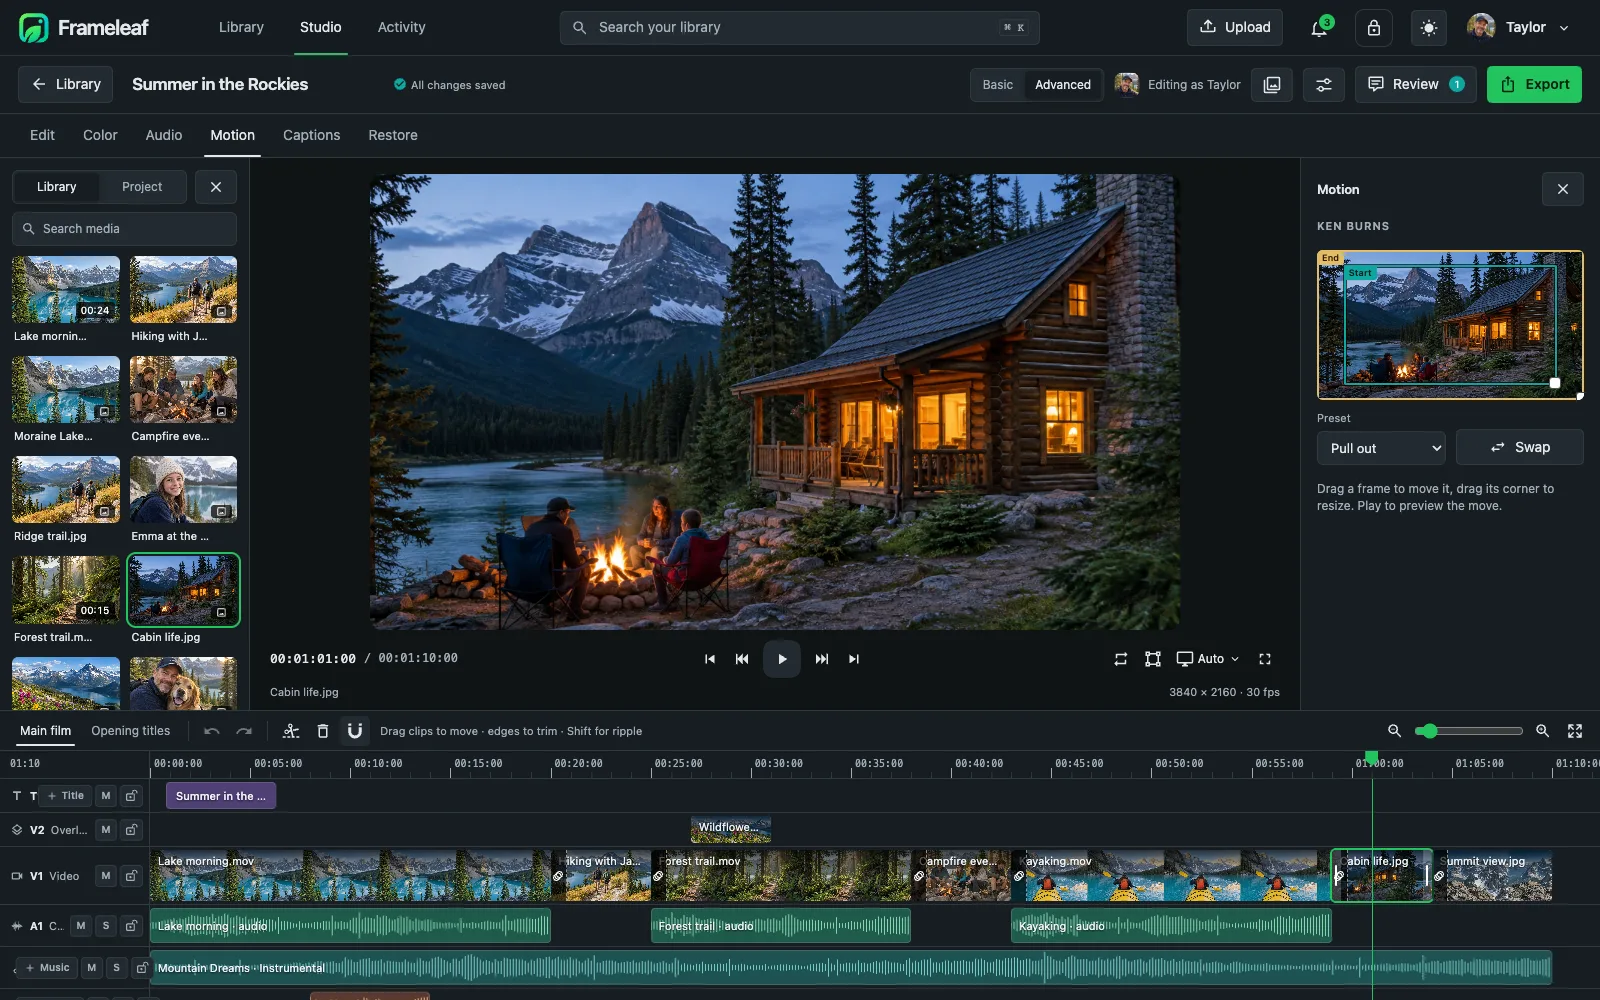Click the Upload button

pos(1236,28)
